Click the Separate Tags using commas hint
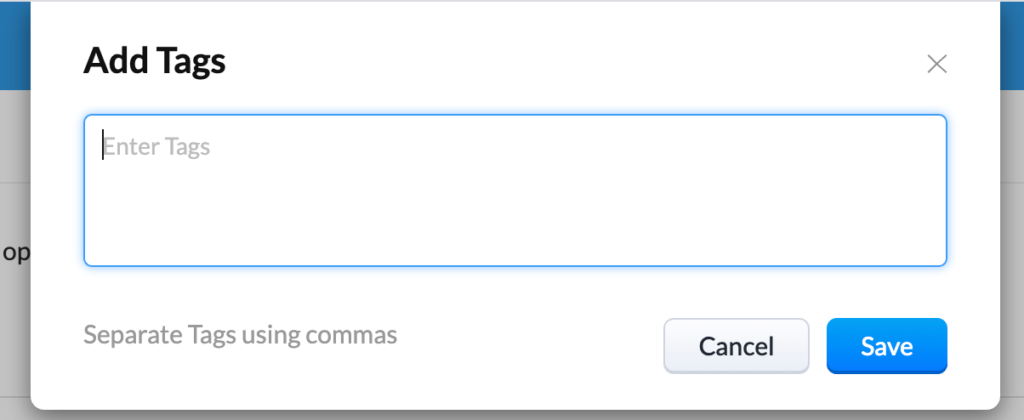Viewport: 1024px width, 420px height. tap(240, 335)
